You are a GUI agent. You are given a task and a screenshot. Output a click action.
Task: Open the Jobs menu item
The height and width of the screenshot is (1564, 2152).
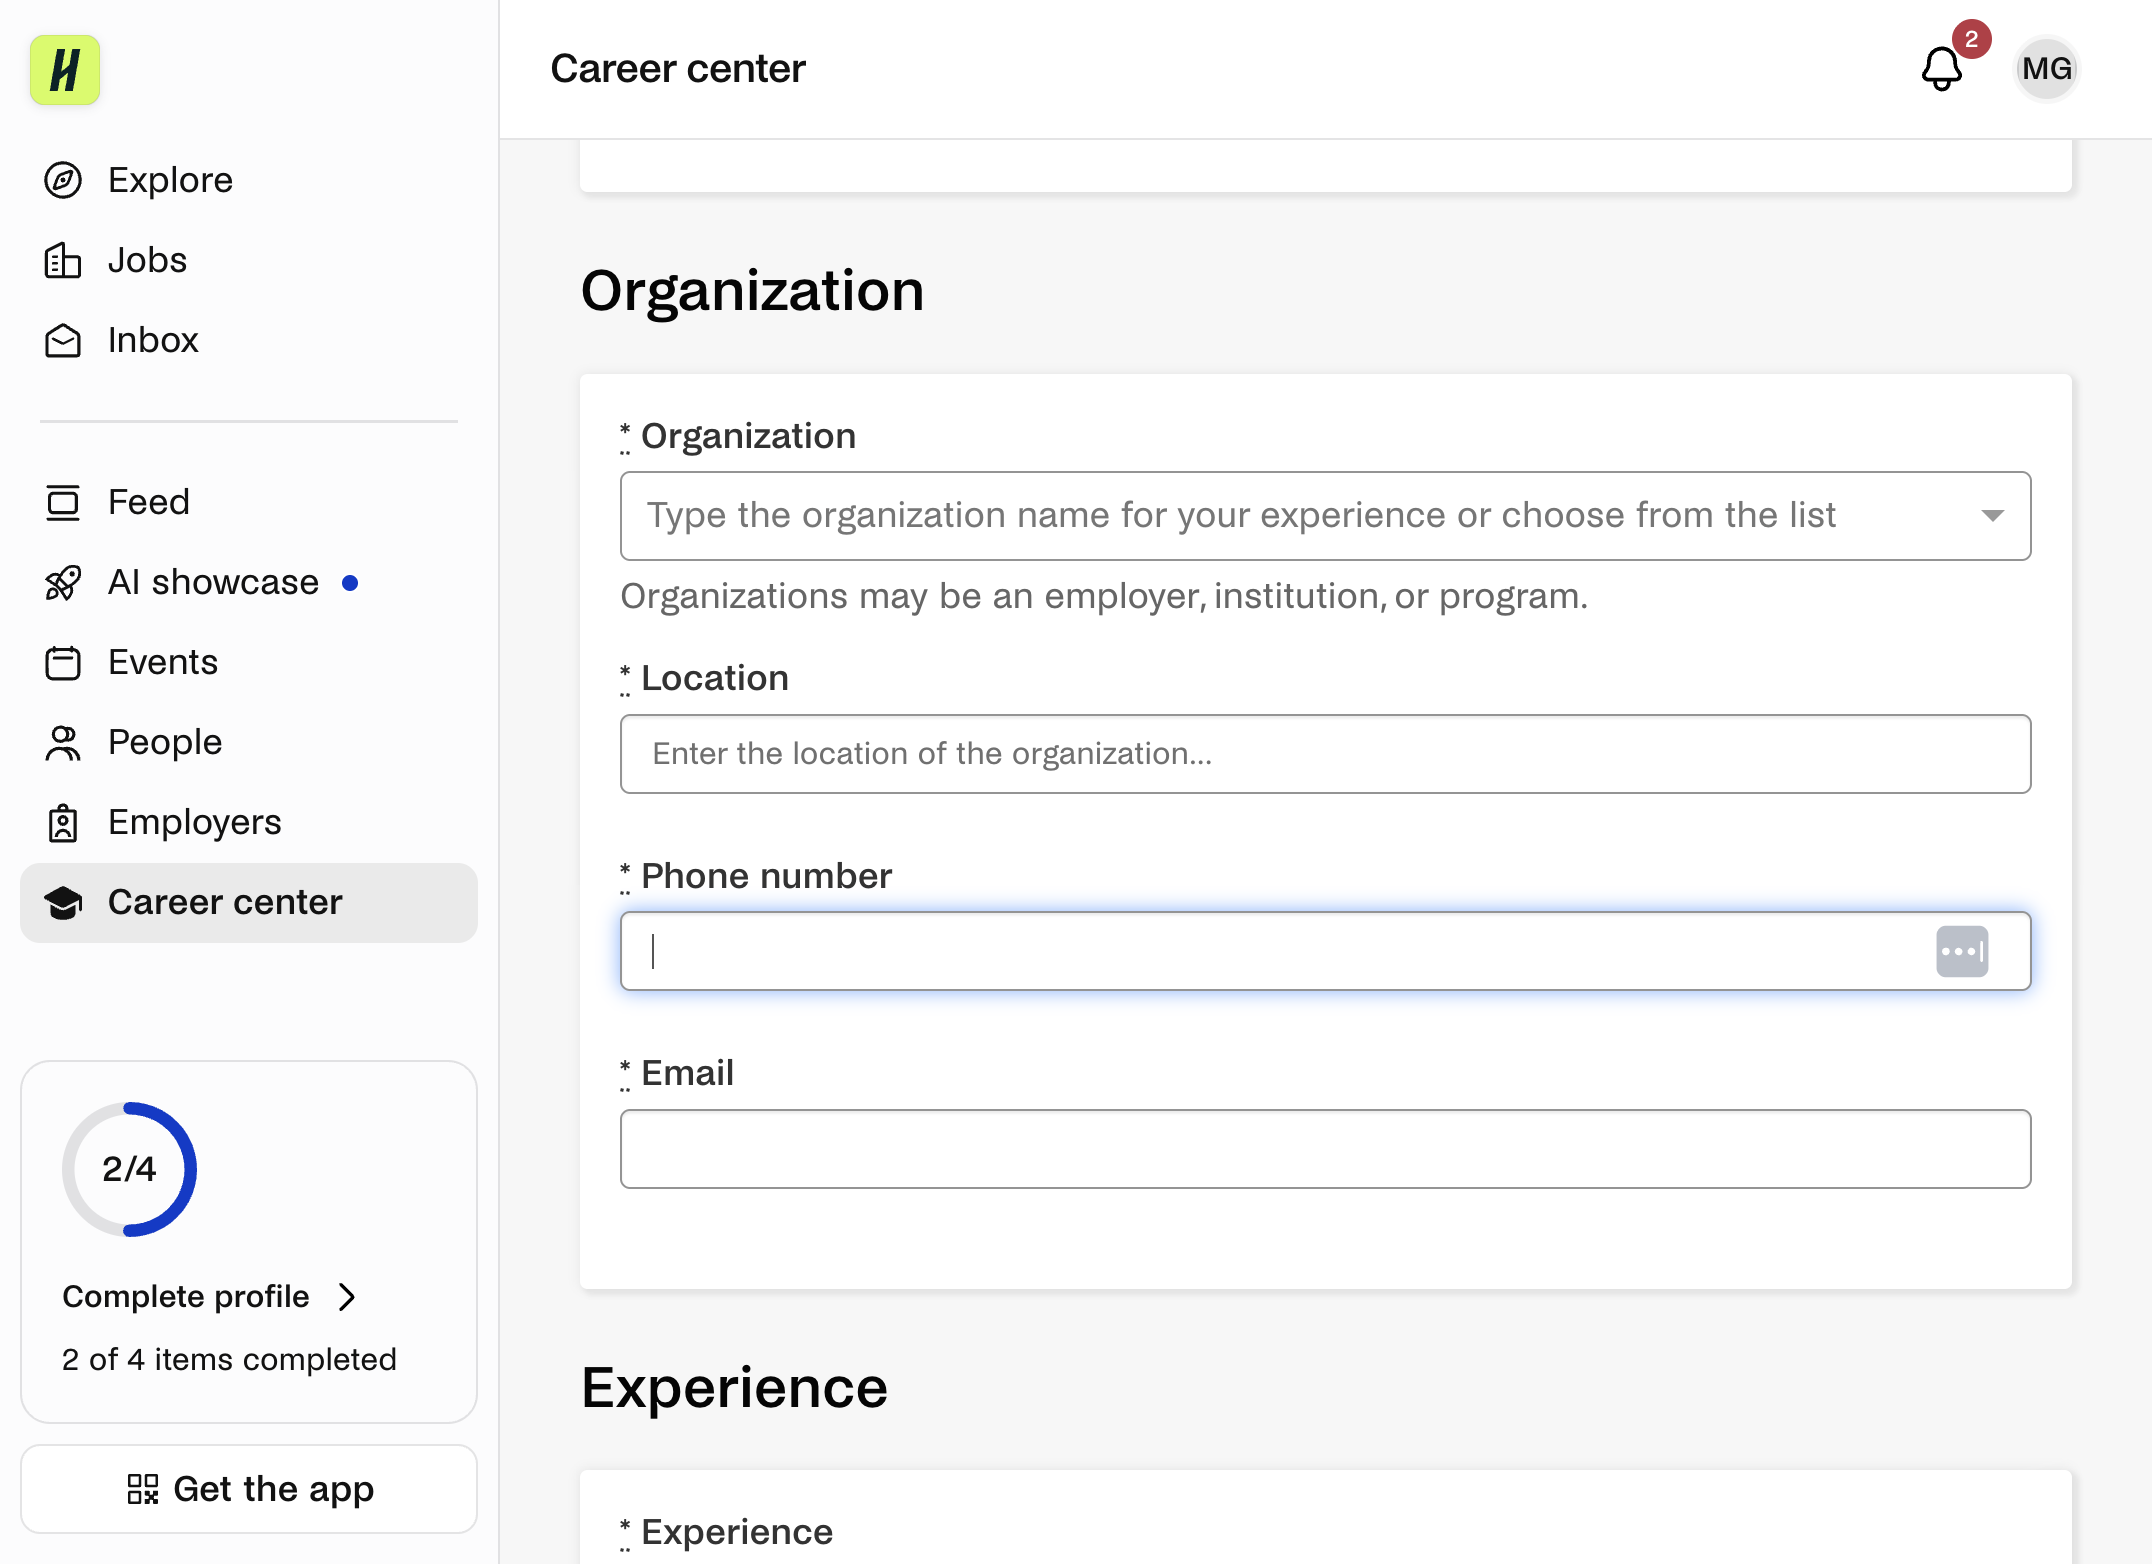click(248, 260)
